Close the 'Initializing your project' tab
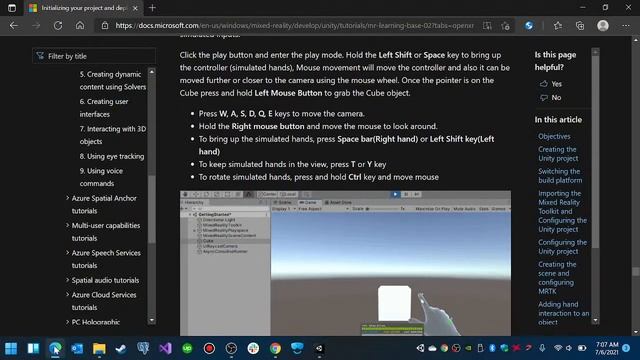The image size is (640, 360). click(x=135, y=8)
